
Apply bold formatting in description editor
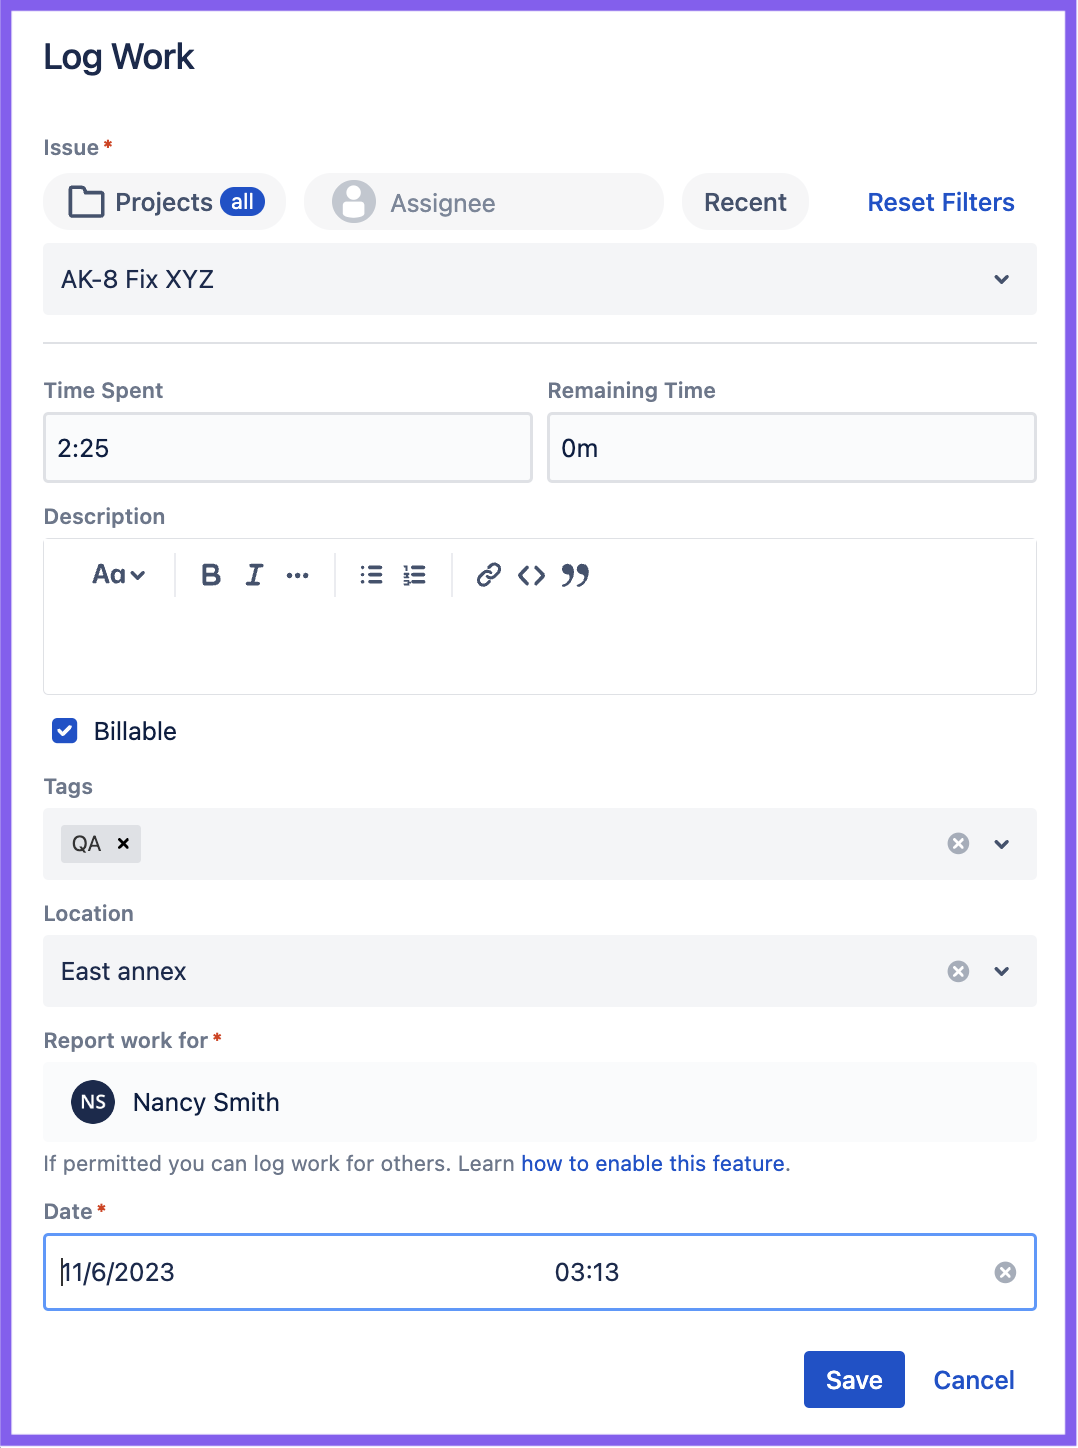point(211,575)
